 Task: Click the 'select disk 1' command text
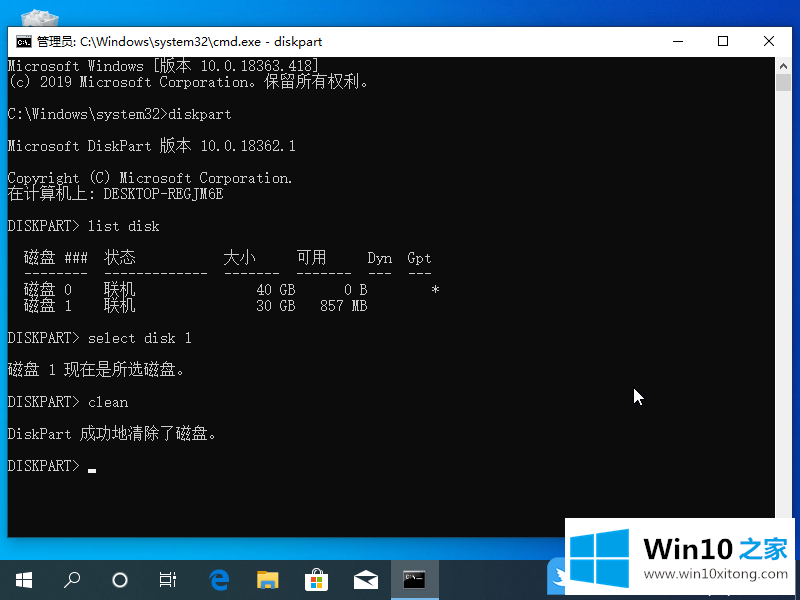tap(140, 338)
